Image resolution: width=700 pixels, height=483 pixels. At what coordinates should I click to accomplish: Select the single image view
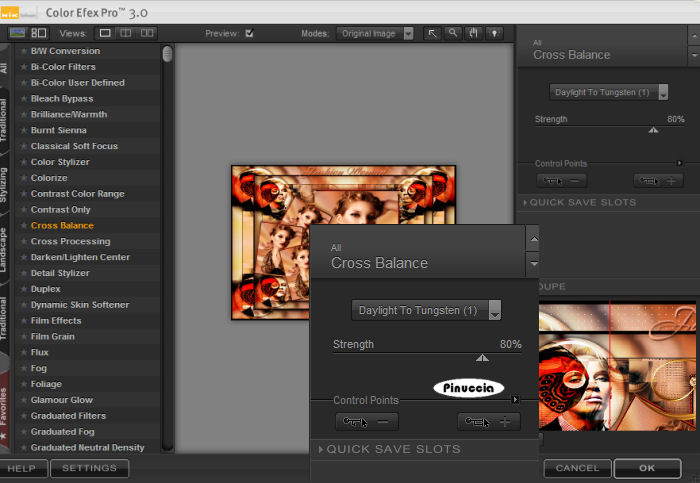[105, 33]
